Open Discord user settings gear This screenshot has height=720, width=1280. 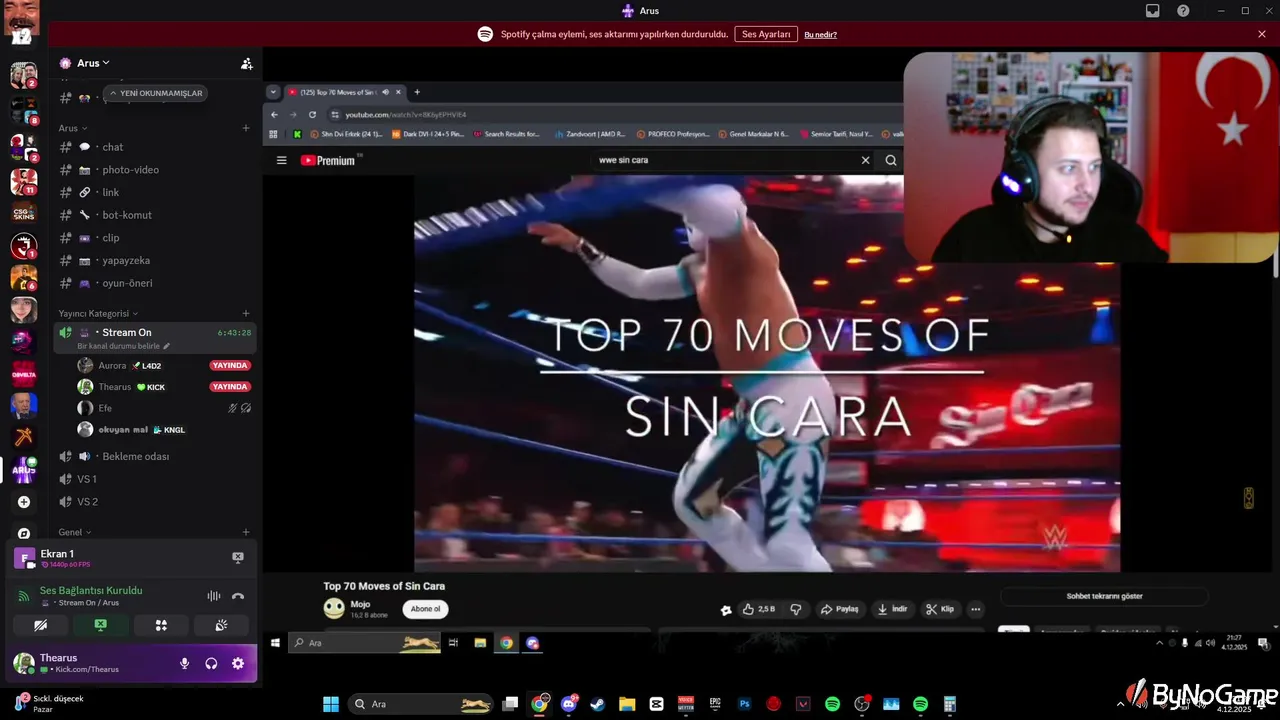(238, 663)
